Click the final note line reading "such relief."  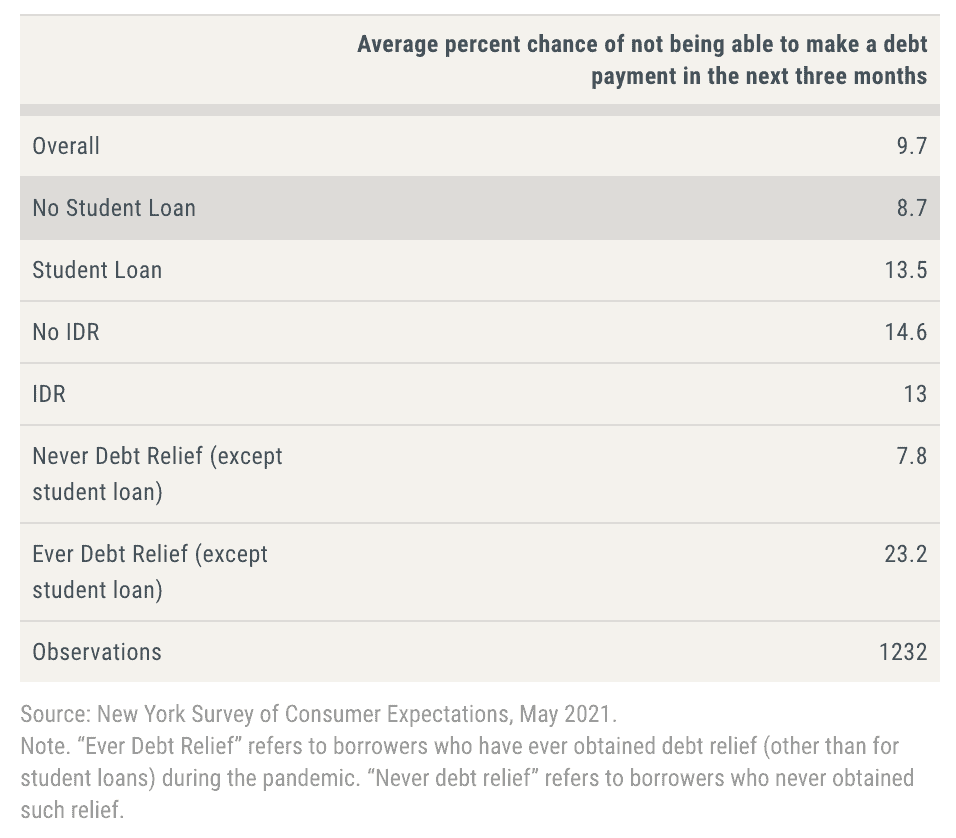click(72, 810)
